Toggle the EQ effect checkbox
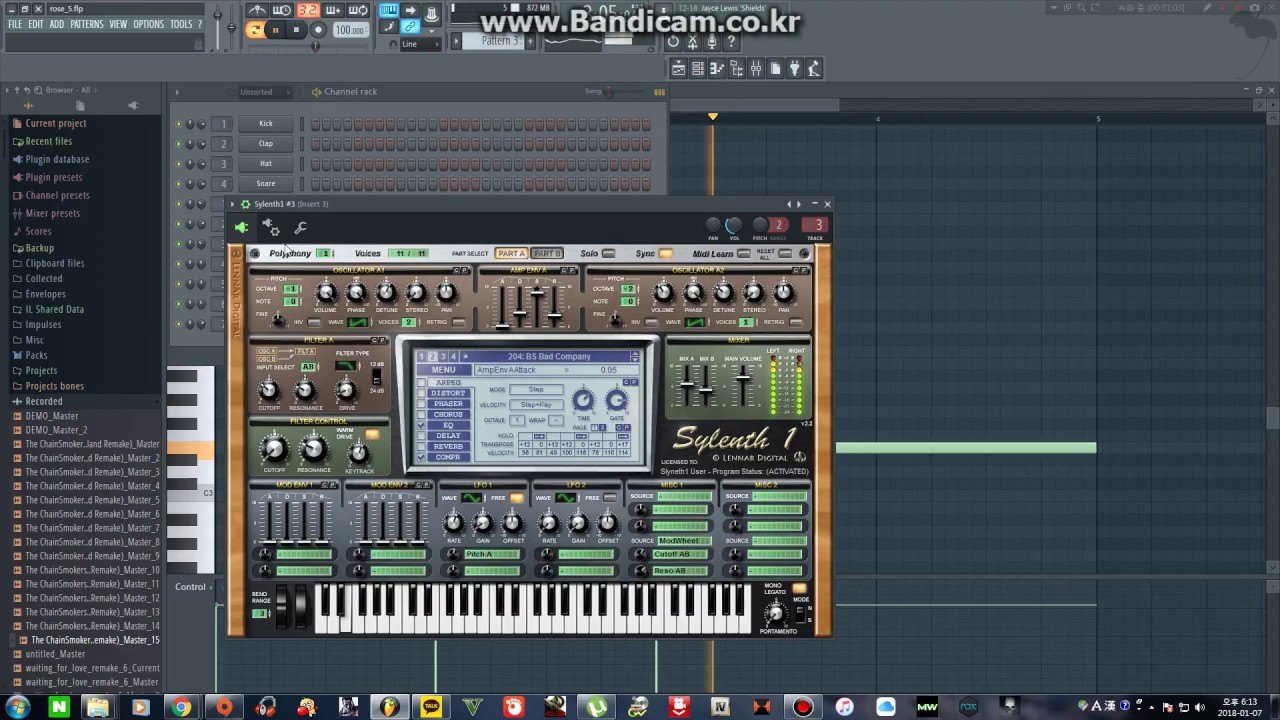Screen dimensions: 1280x720 pyautogui.click(x=422, y=425)
